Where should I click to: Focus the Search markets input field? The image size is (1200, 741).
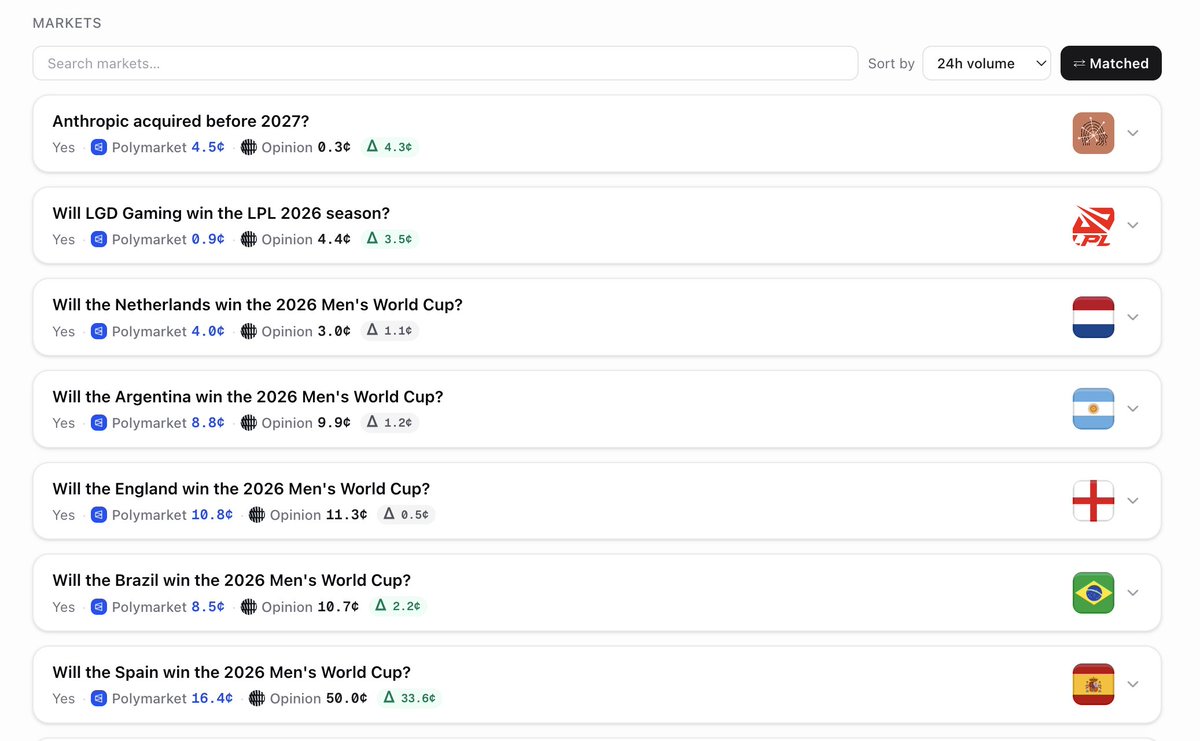coord(445,63)
